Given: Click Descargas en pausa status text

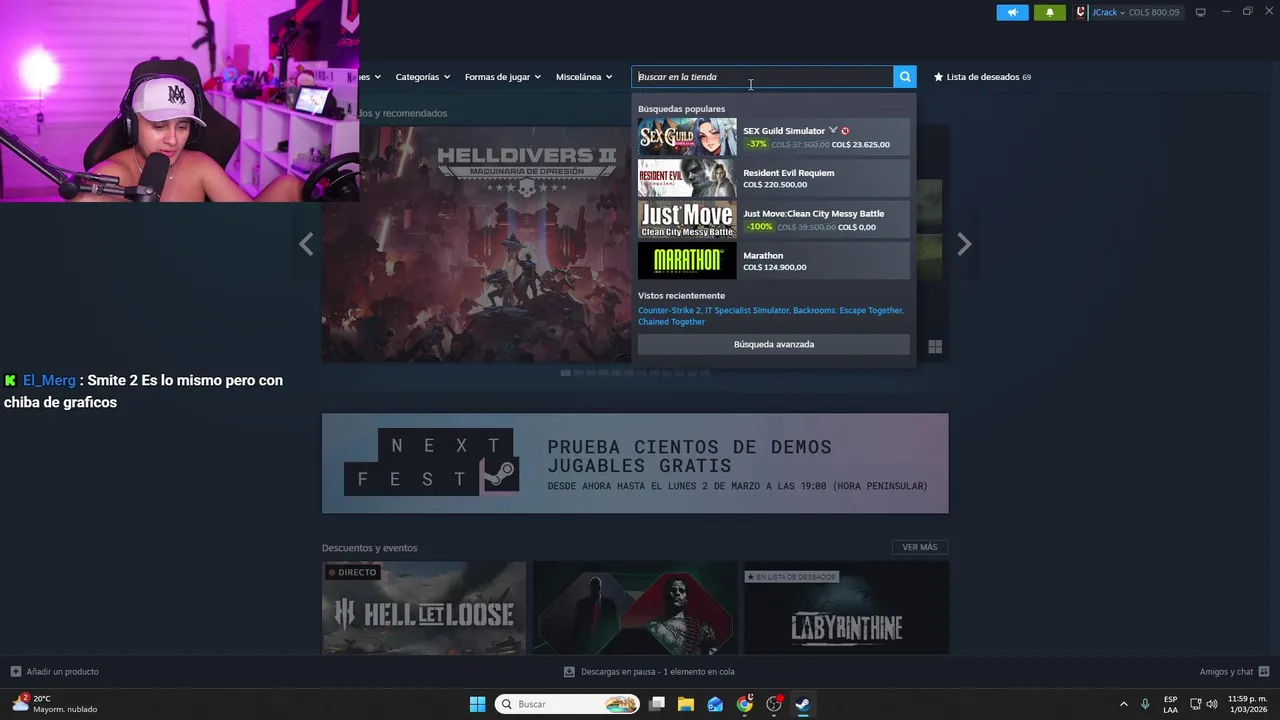Looking at the screenshot, I should click(658, 672).
